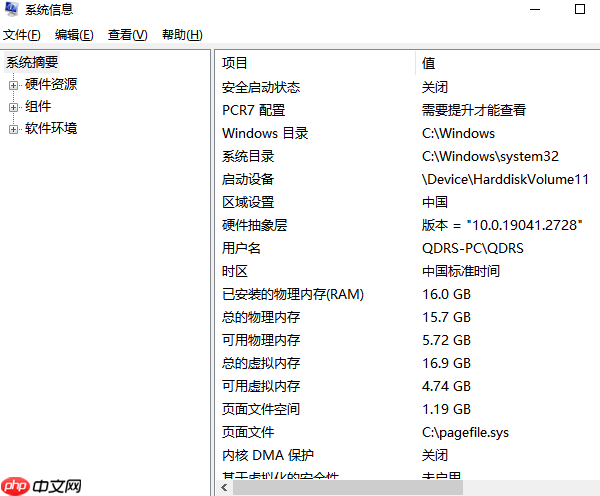The width and height of the screenshot is (600, 496).
Task: Click the horizontal scrollbar thumb
Action: (348, 488)
